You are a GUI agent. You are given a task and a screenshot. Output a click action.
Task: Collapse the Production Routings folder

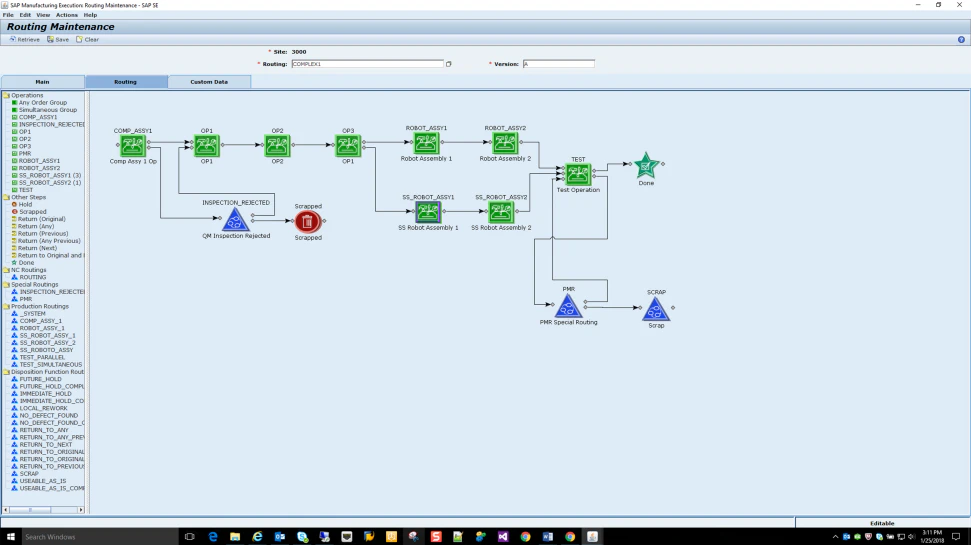tap(6, 306)
